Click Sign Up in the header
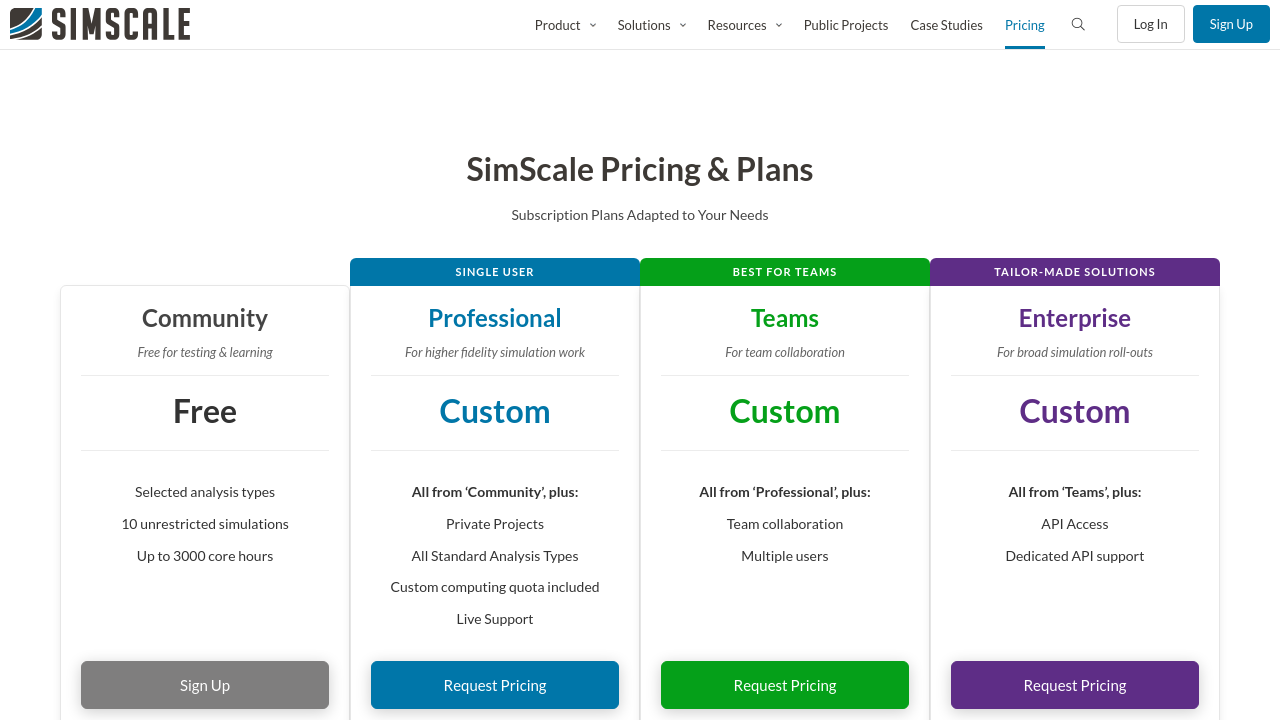 click(x=1230, y=24)
